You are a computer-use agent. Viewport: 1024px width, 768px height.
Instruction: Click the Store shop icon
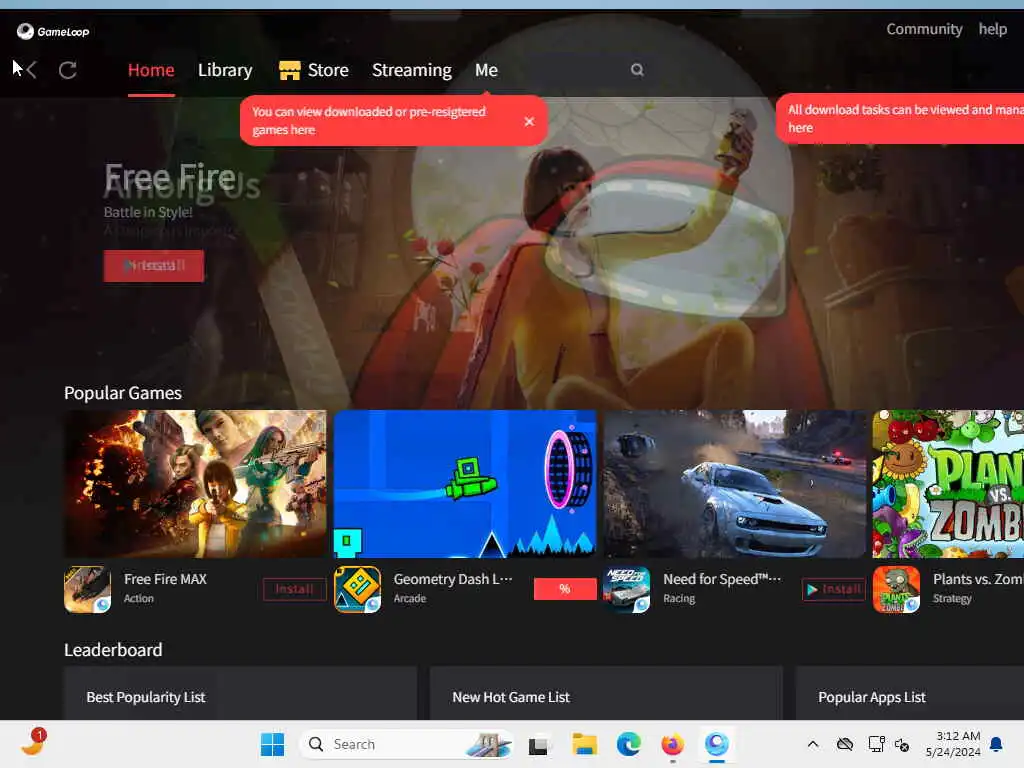[289, 70]
